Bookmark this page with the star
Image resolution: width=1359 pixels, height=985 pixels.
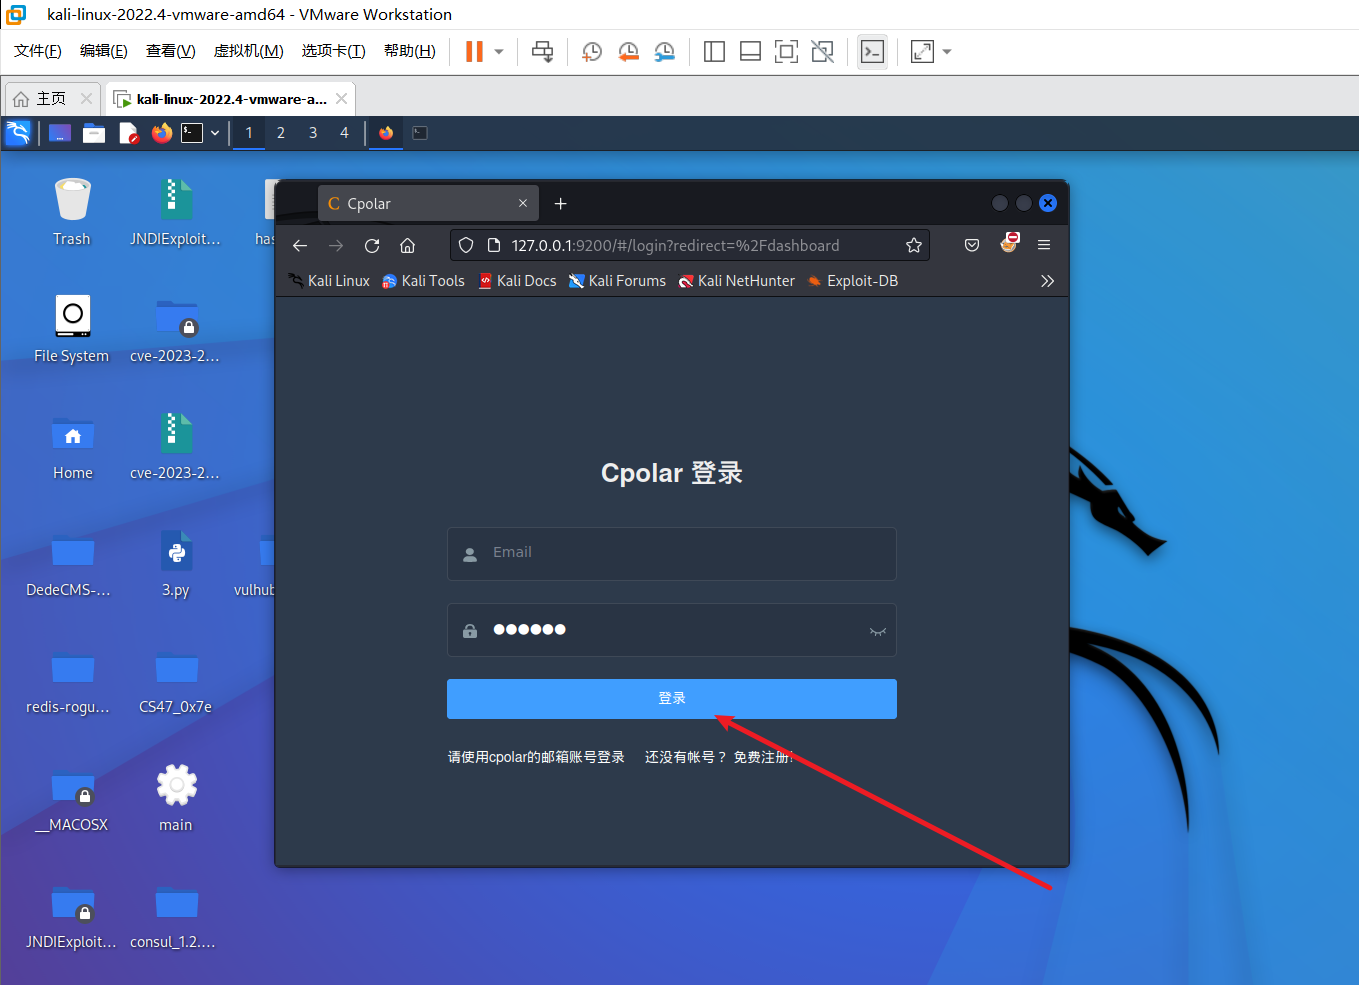pos(914,246)
